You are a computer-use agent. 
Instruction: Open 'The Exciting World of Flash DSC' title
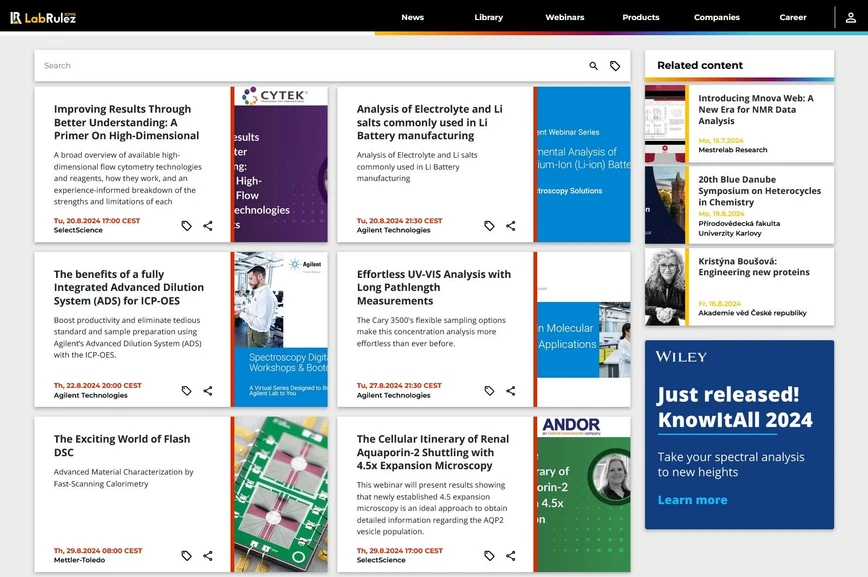tap(122, 446)
